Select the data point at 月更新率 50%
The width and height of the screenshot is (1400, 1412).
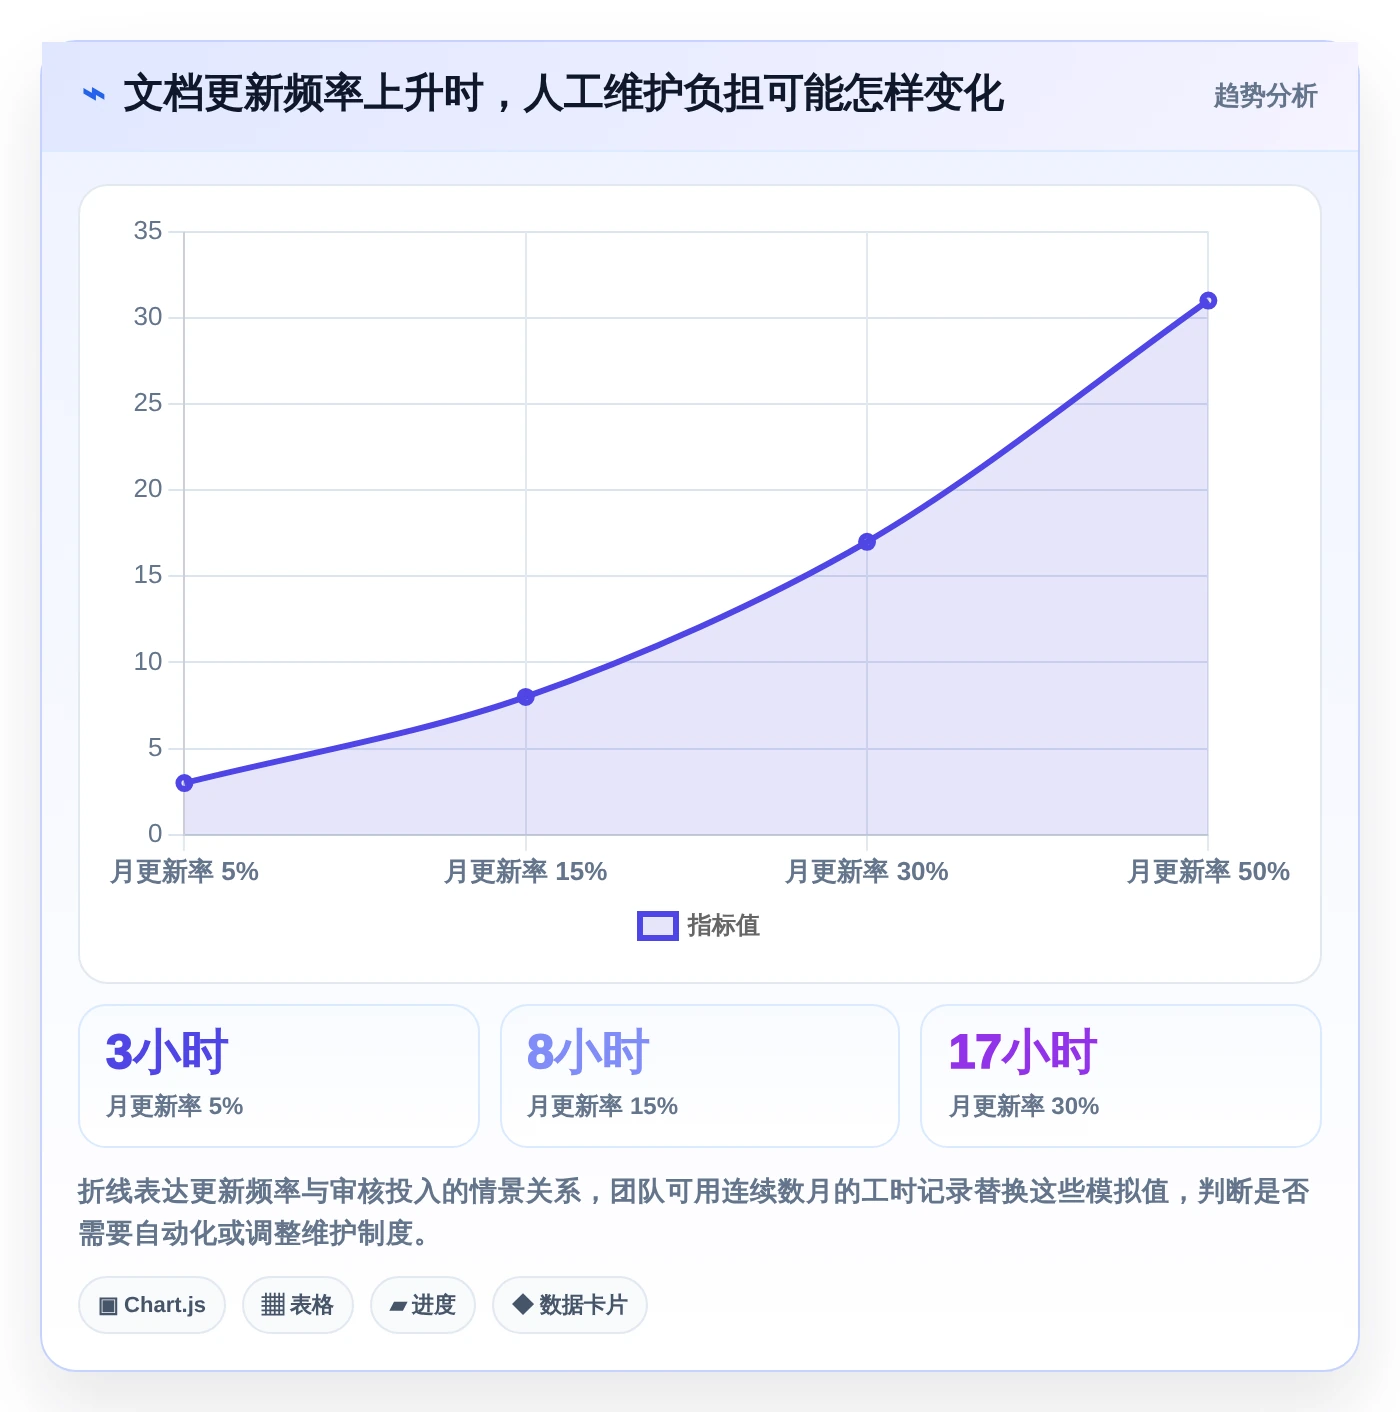tap(1208, 301)
